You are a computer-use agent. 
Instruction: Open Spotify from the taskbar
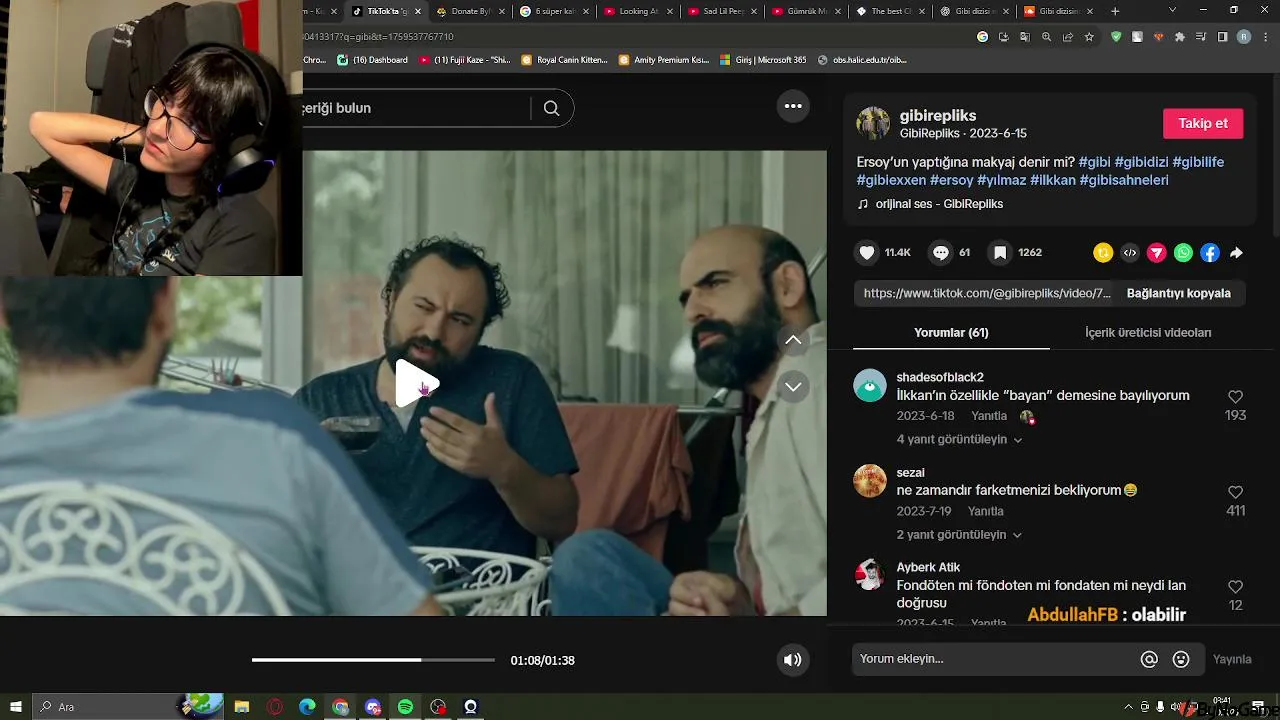point(405,707)
